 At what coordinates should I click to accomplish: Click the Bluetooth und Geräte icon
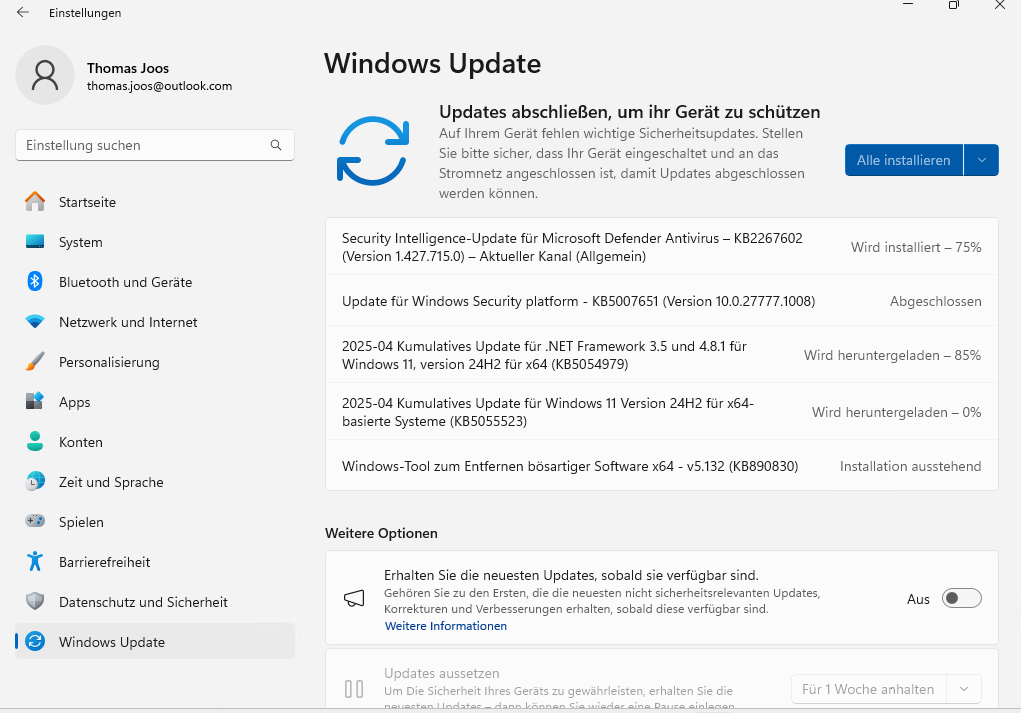(35, 282)
